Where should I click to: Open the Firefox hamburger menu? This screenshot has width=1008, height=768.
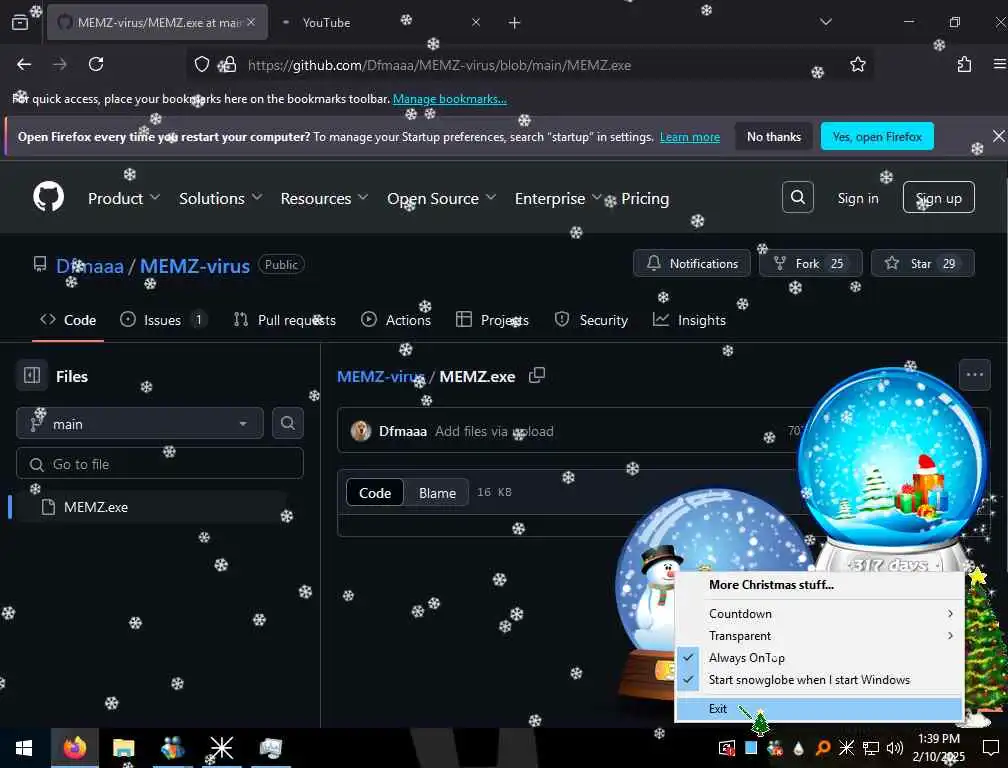[999, 64]
